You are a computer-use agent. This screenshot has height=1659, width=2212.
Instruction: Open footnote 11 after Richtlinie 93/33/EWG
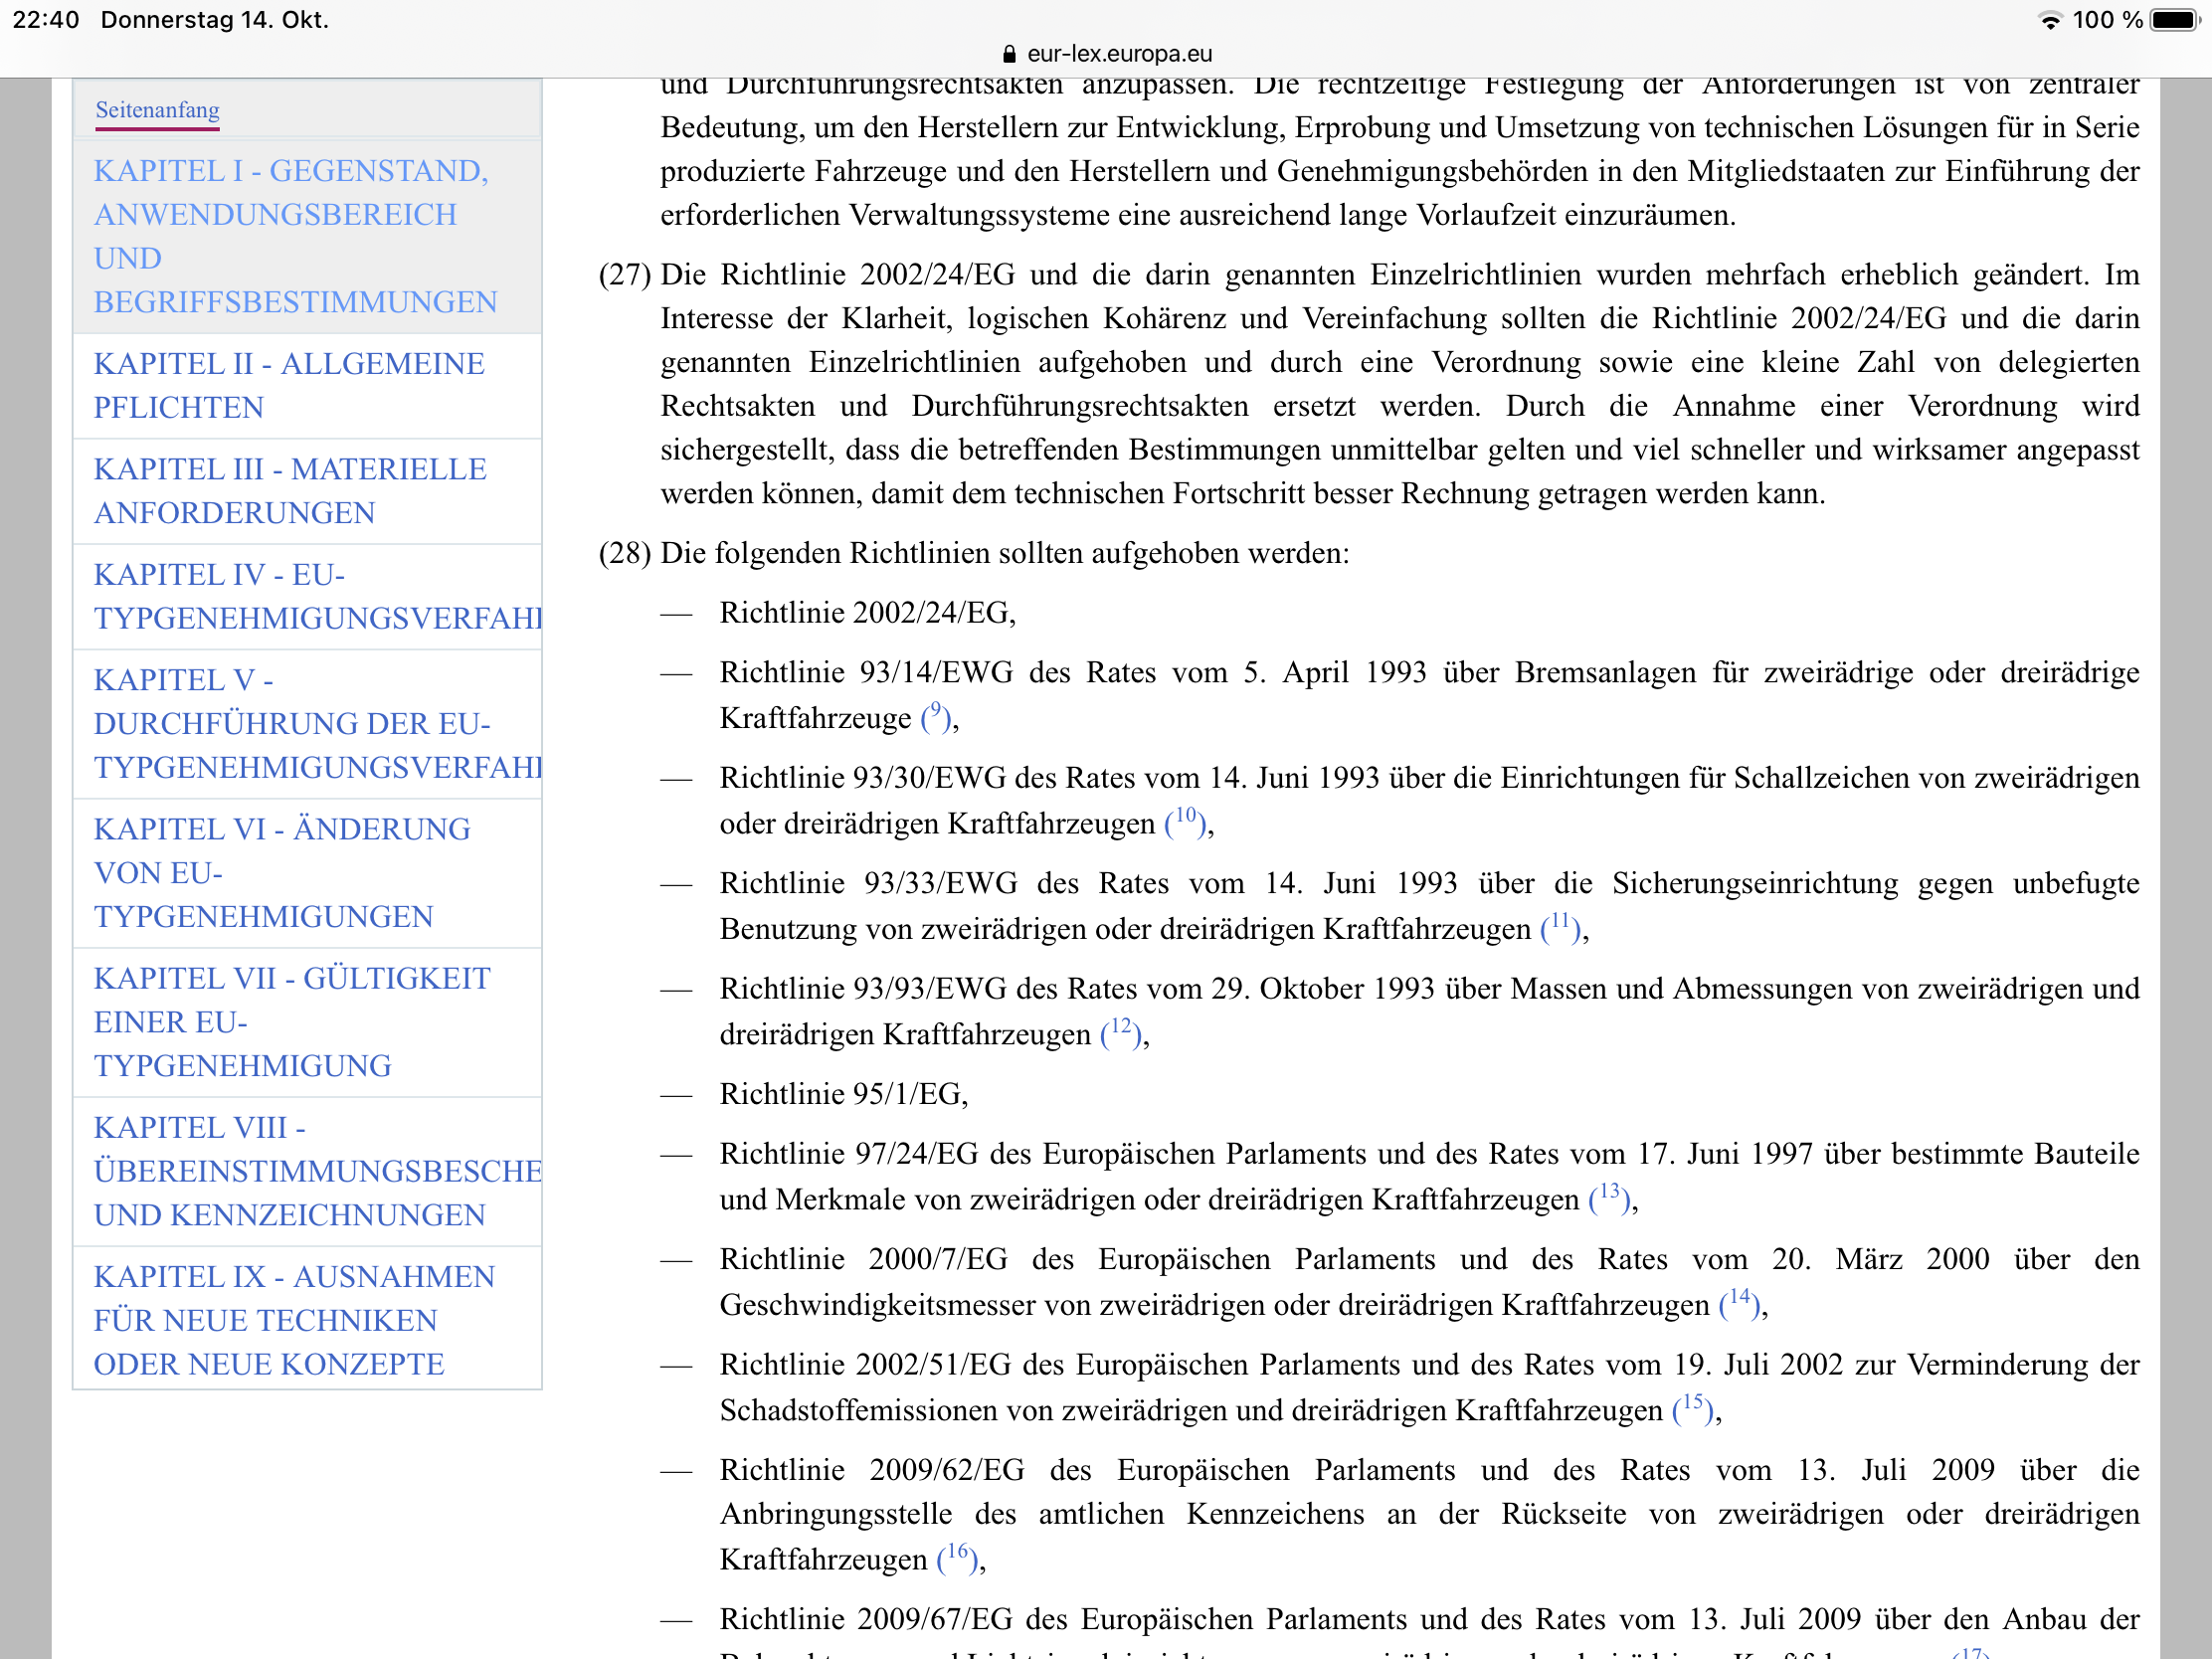[x=1560, y=926]
